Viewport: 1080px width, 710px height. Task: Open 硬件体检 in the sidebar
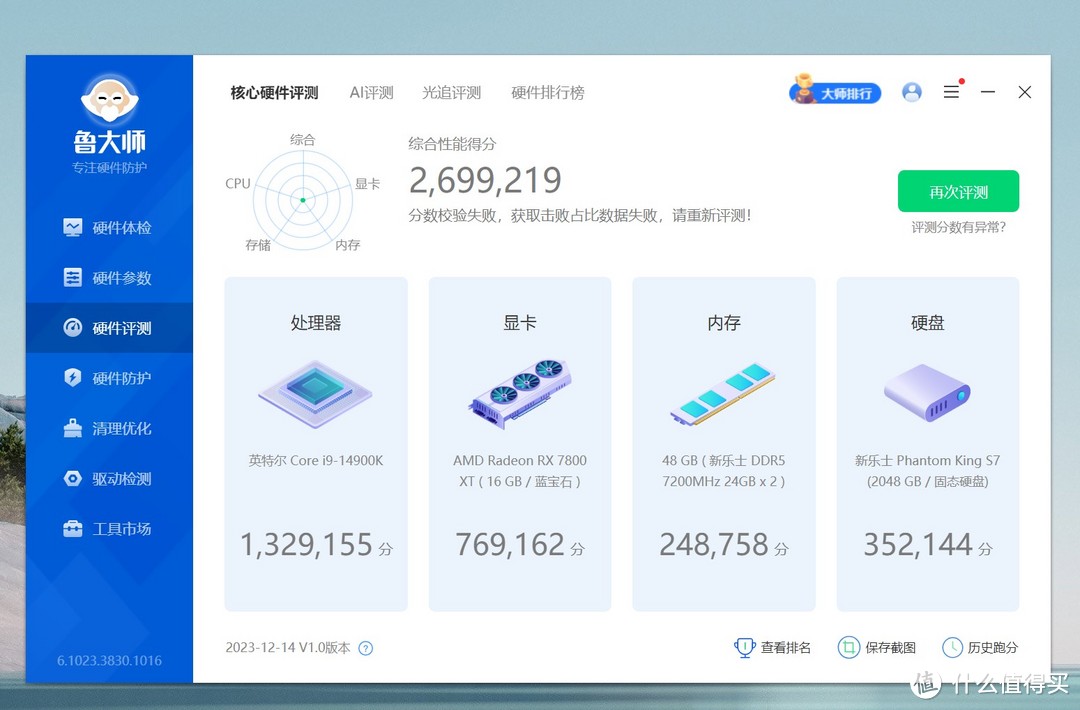(x=109, y=227)
